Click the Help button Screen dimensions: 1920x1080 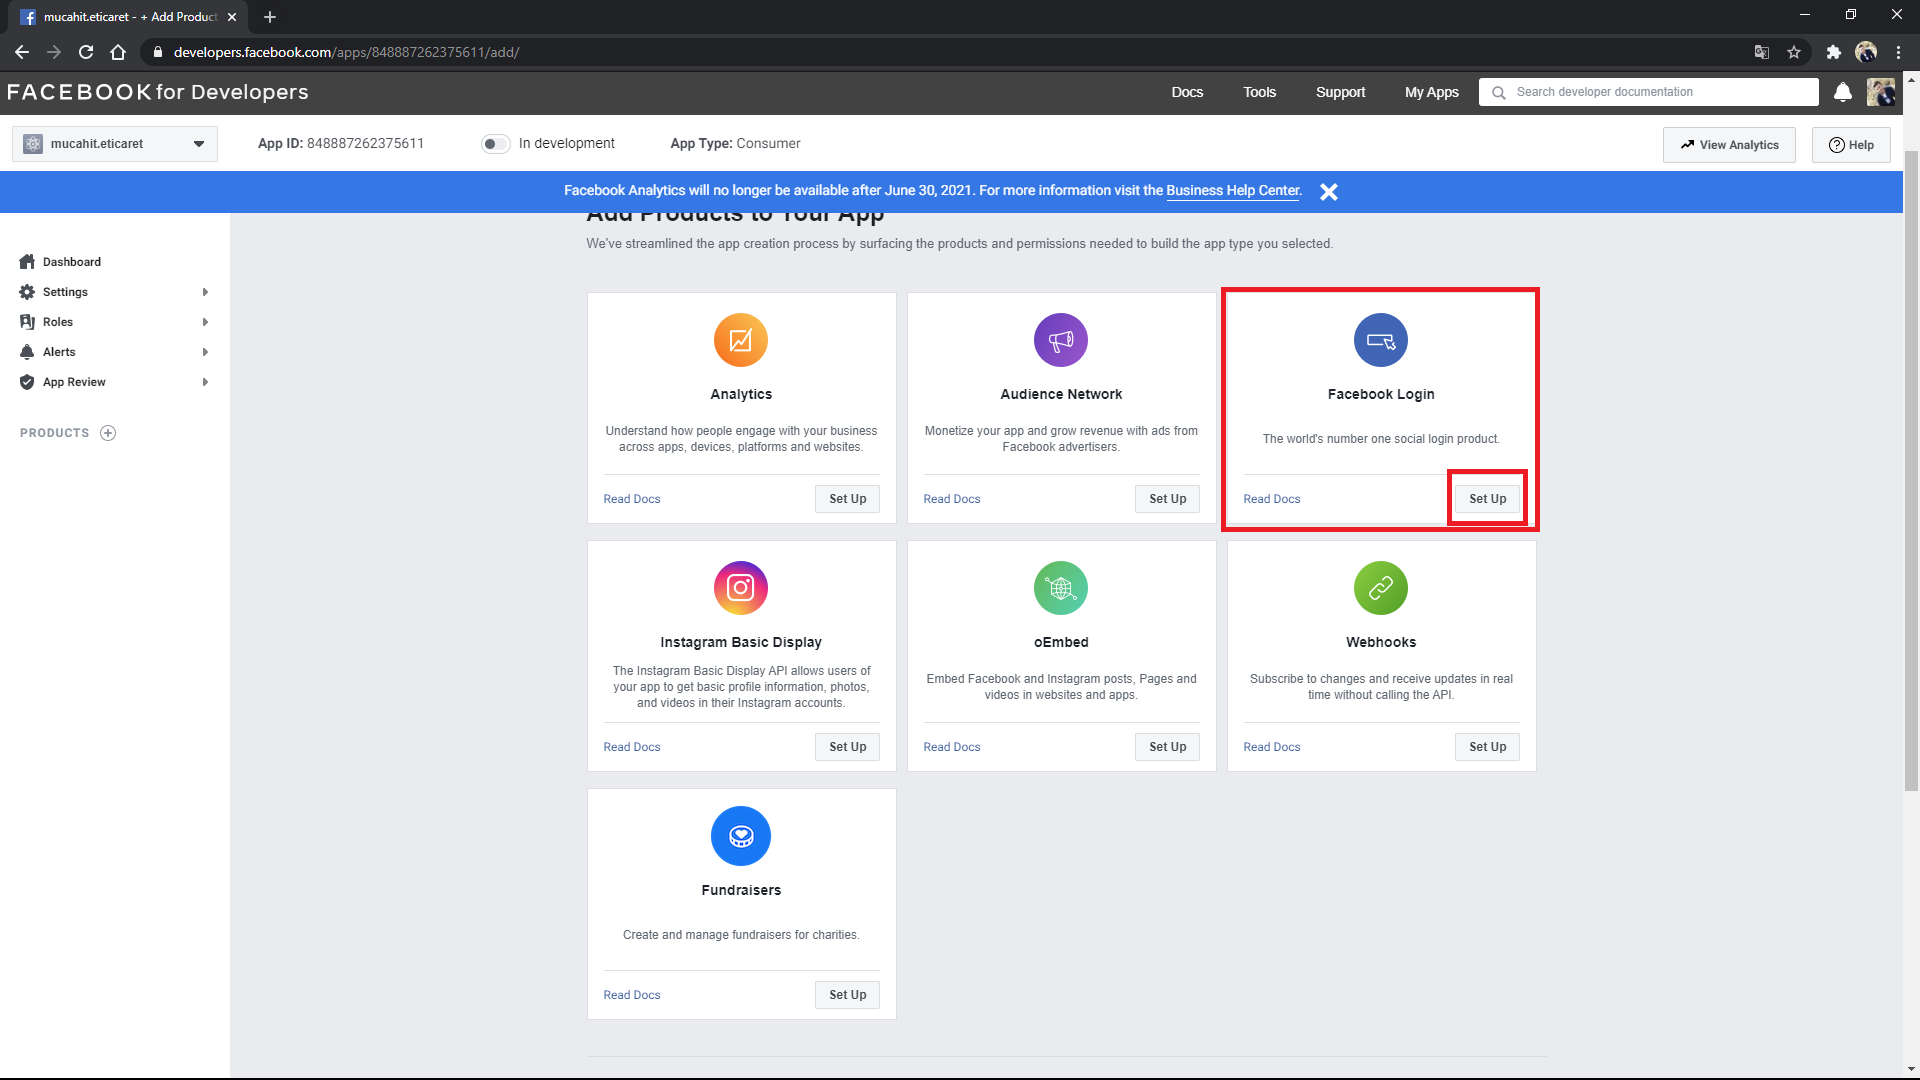1851,145
